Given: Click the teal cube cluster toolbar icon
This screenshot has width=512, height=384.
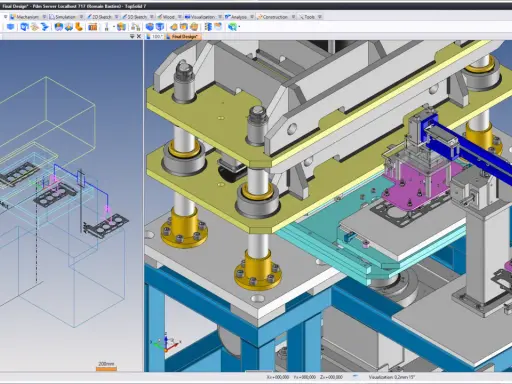Looking at the screenshot, I should pos(232,27).
